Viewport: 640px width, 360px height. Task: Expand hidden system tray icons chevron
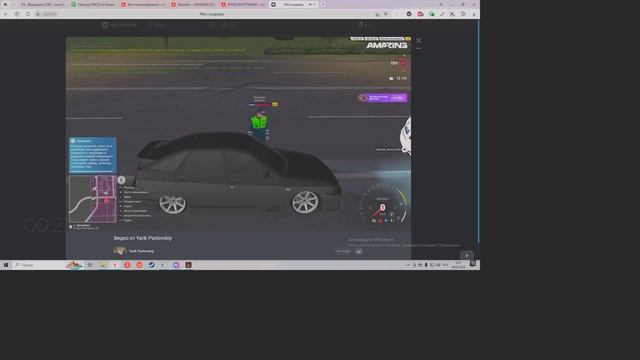click(408, 265)
